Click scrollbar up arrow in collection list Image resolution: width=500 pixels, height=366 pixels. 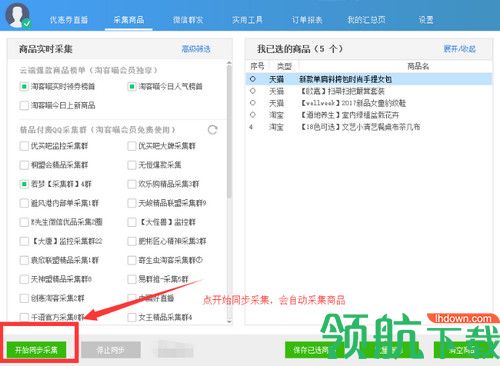coord(229,63)
